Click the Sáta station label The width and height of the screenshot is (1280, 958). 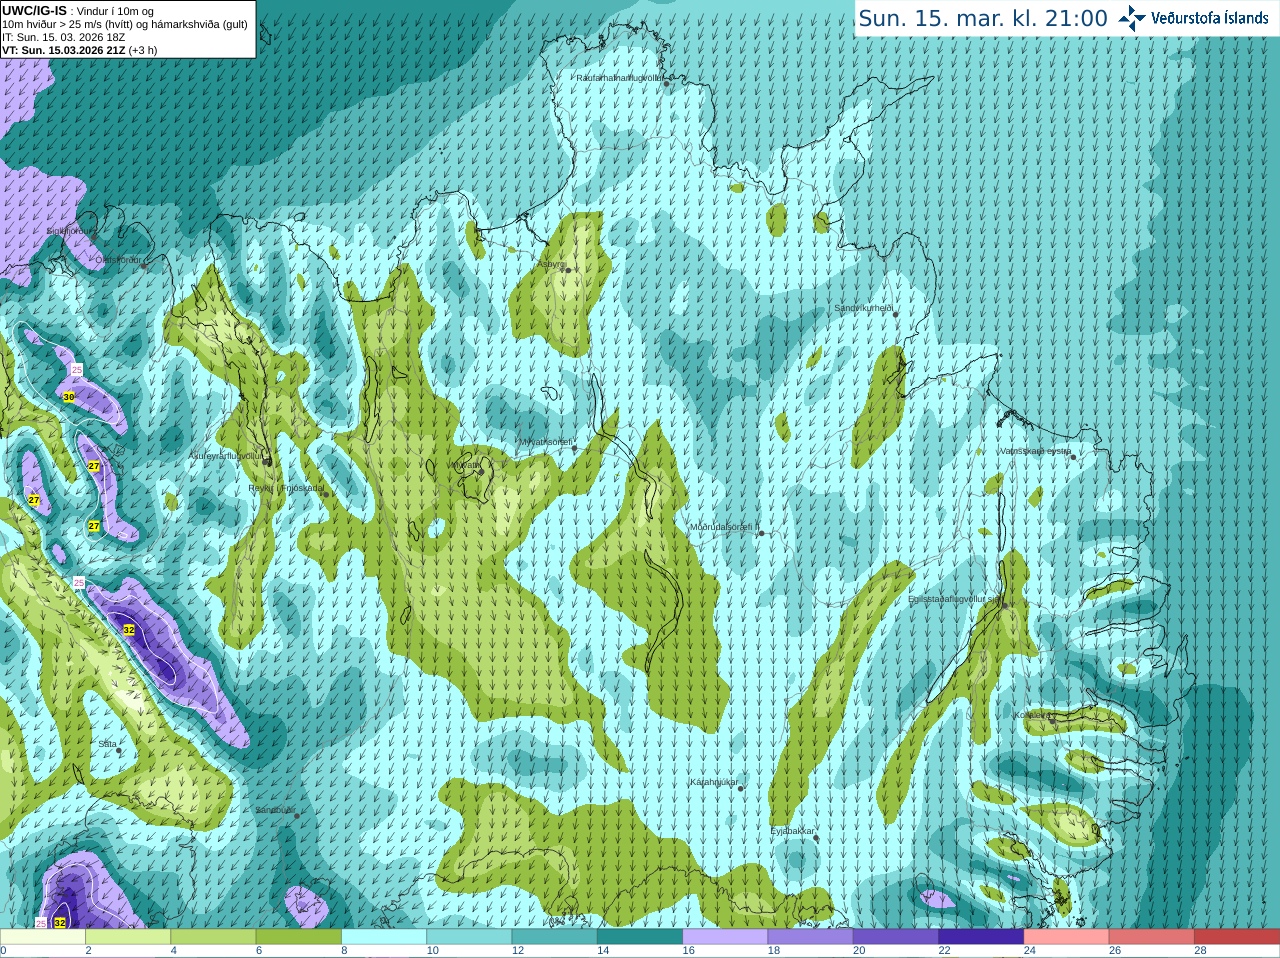[x=107, y=744]
